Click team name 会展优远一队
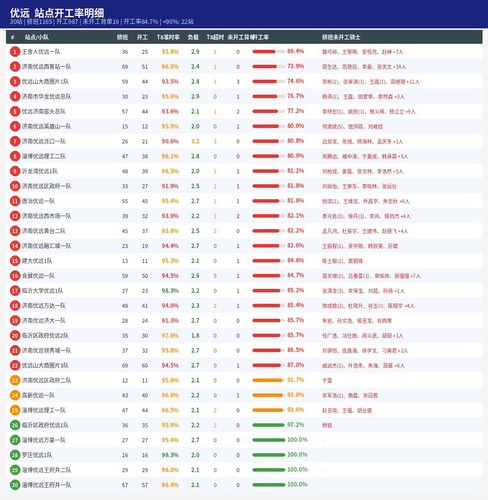488x500 pixels. point(38,276)
